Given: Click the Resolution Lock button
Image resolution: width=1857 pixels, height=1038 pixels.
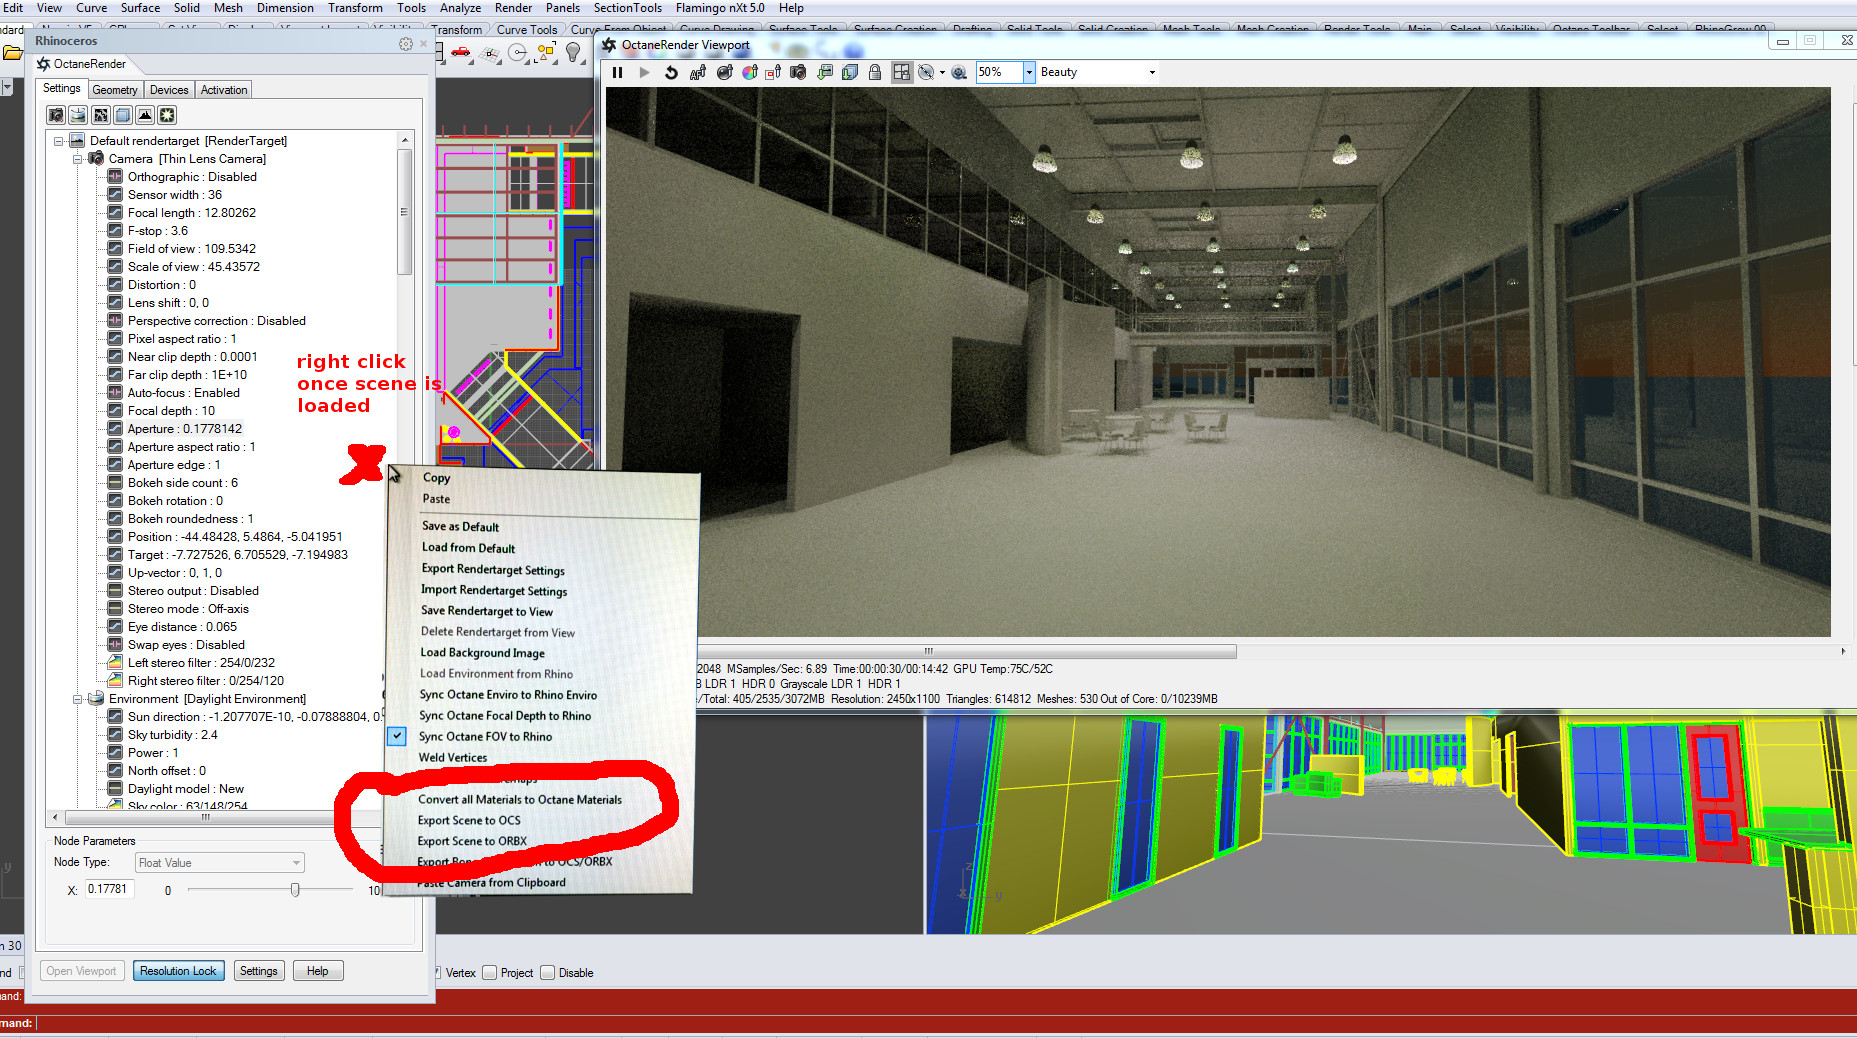Looking at the screenshot, I should (178, 971).
